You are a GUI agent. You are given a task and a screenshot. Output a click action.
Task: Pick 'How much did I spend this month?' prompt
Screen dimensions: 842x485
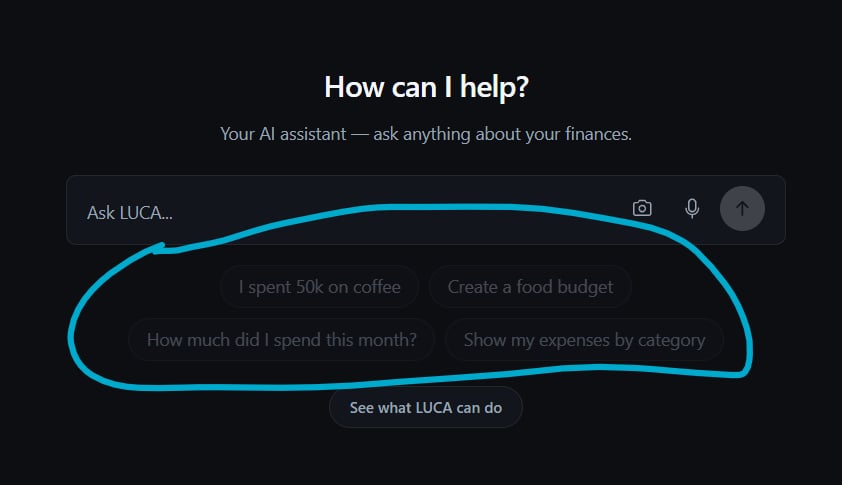[281, 339]
